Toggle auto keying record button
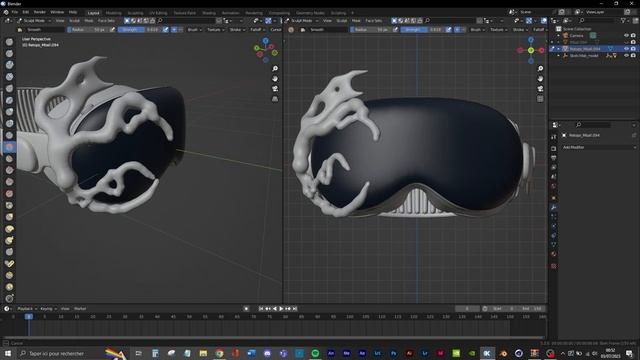 [x=246, y=309]
